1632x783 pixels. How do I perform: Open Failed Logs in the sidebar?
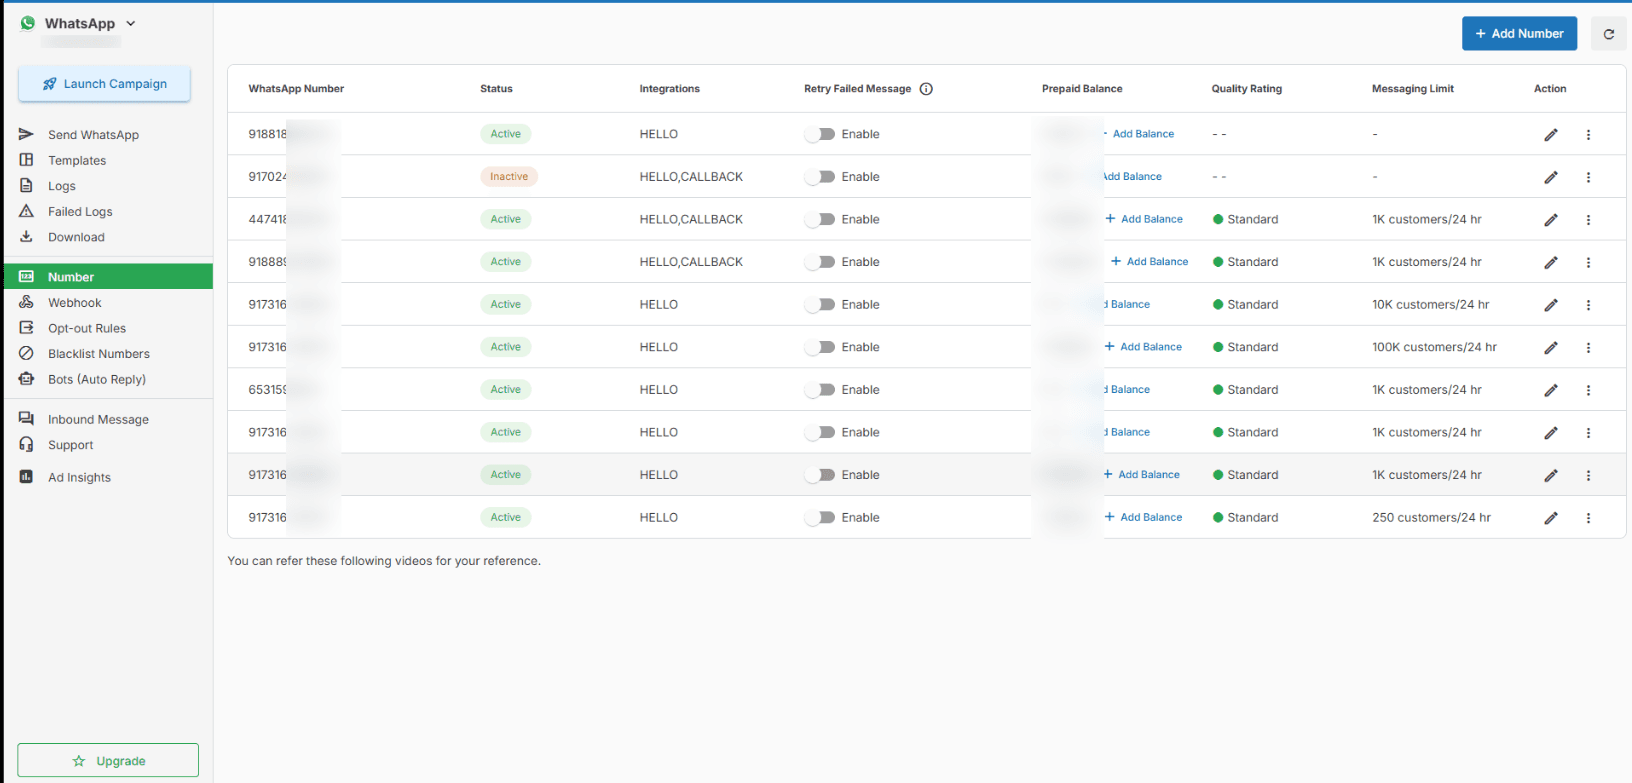pyautogui.click(x=80, y=212)
